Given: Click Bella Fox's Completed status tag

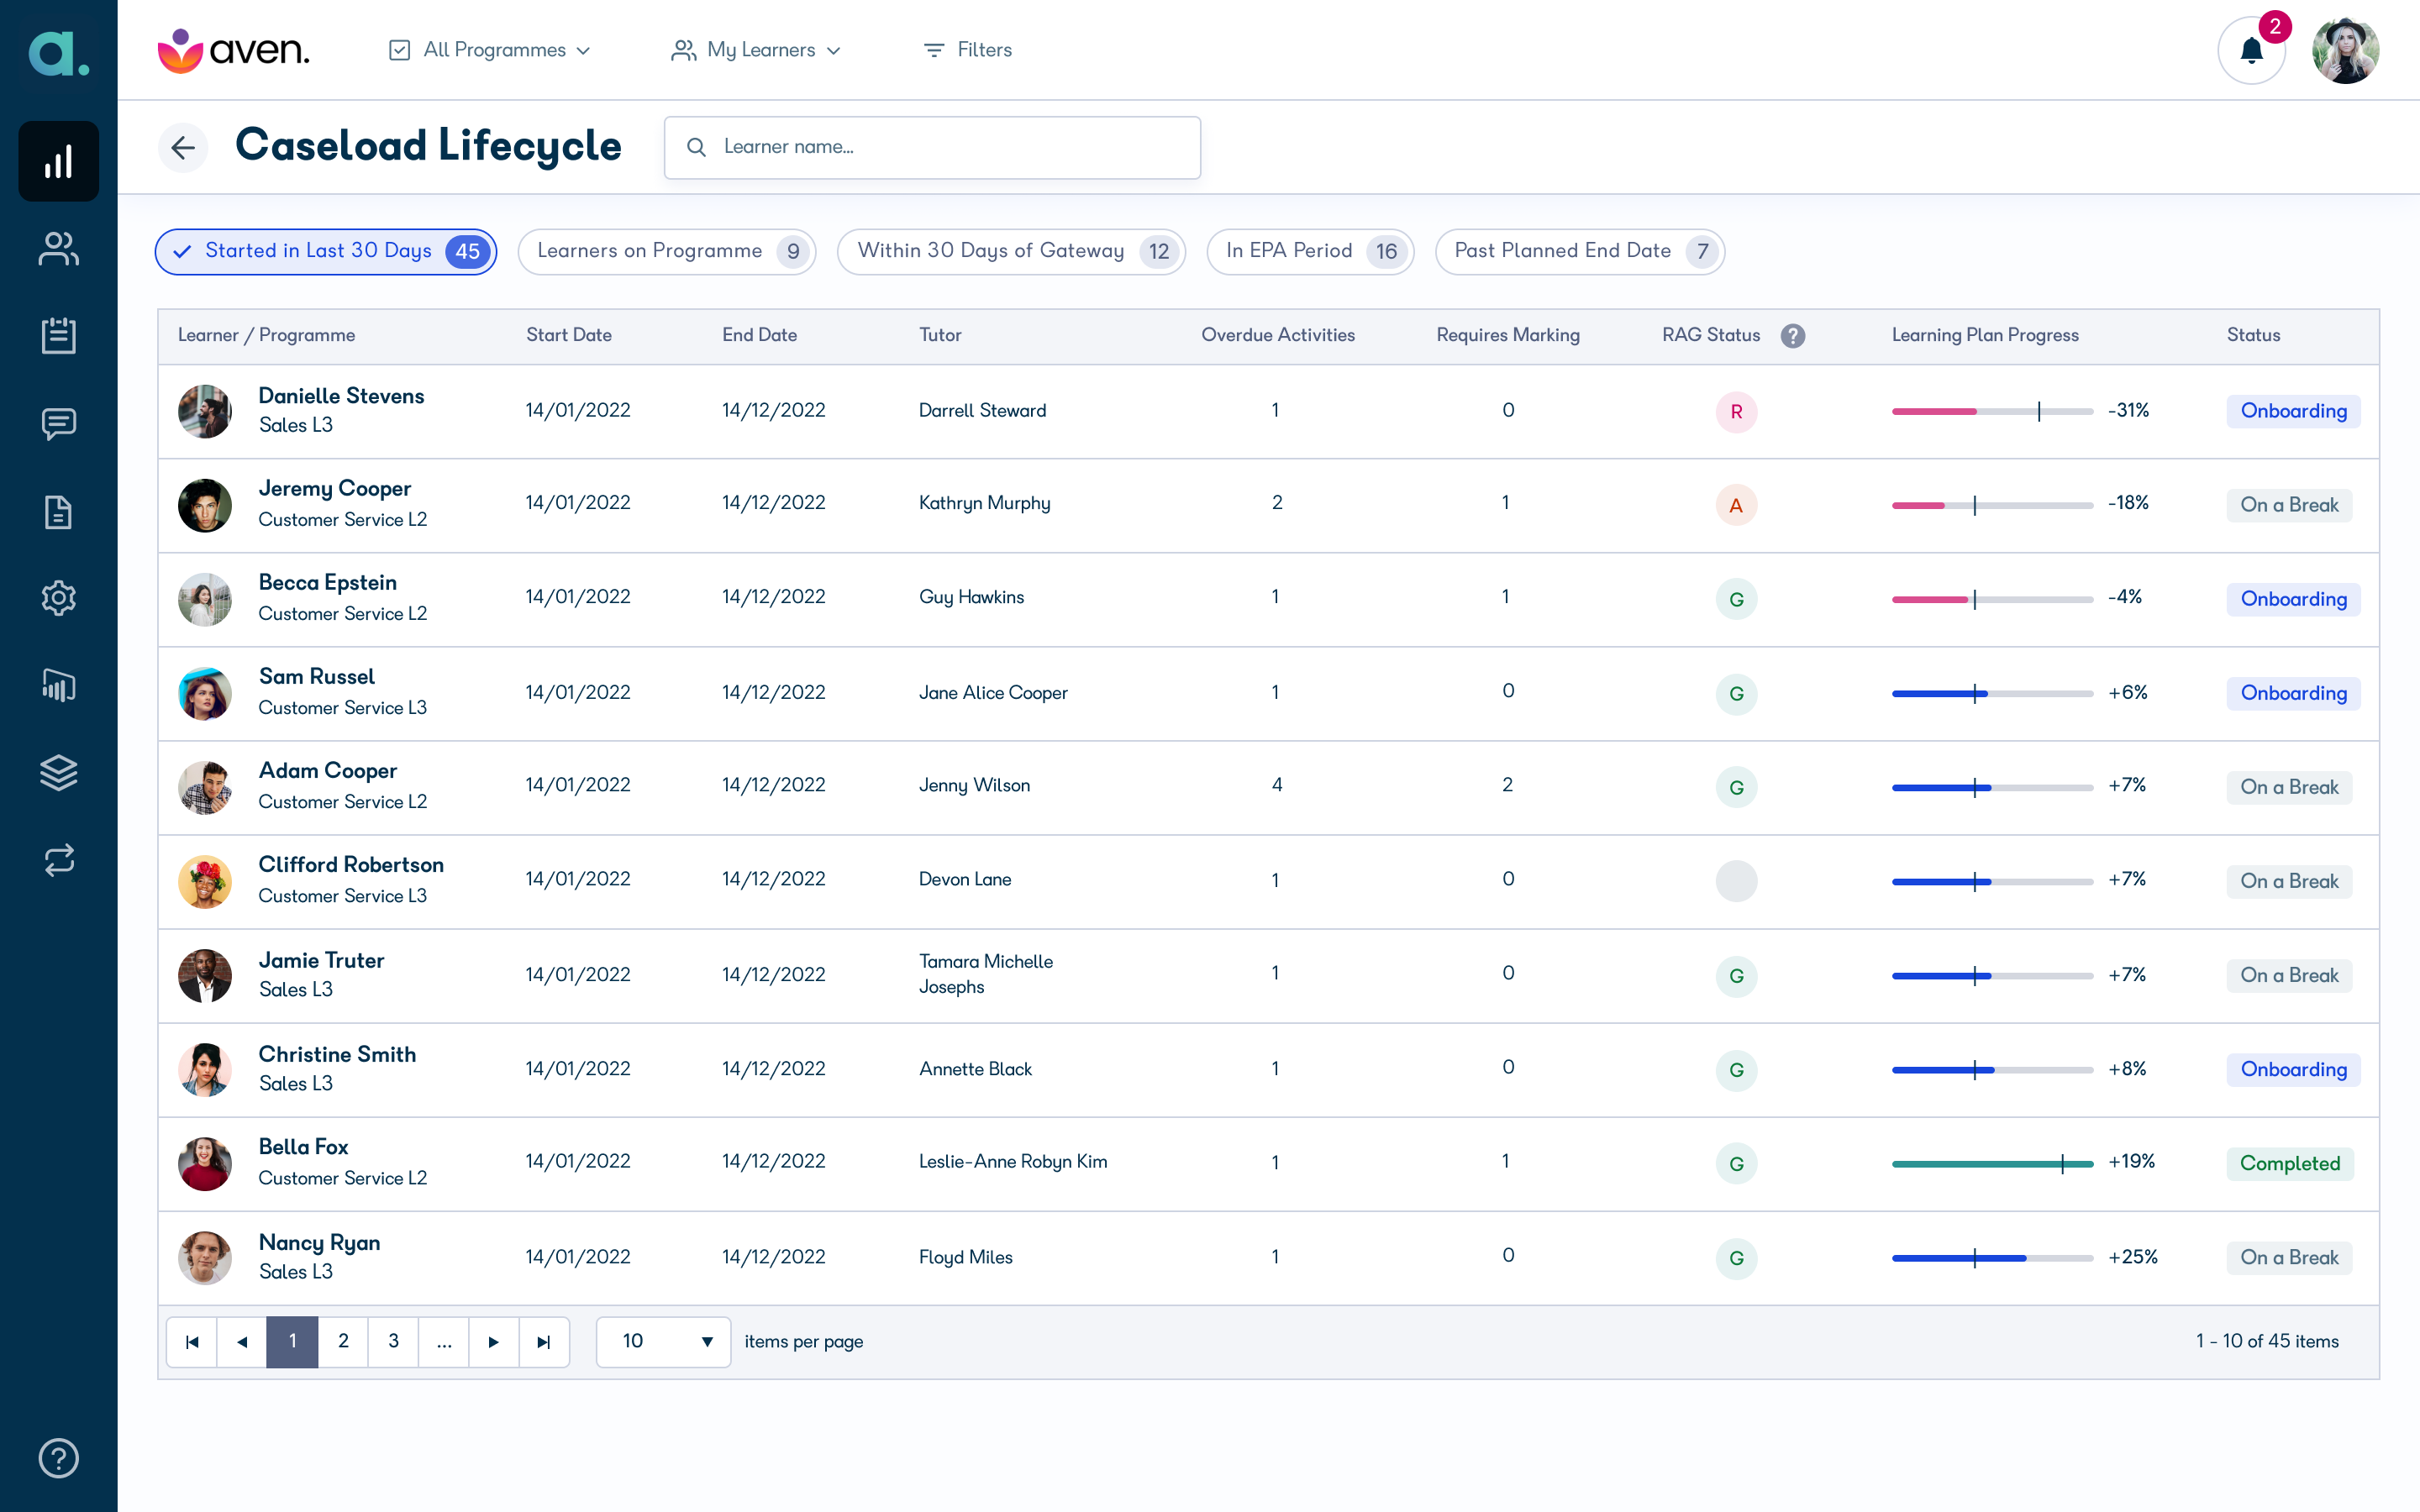Looking at the screenshot, I should (x=2289, y=1163).
